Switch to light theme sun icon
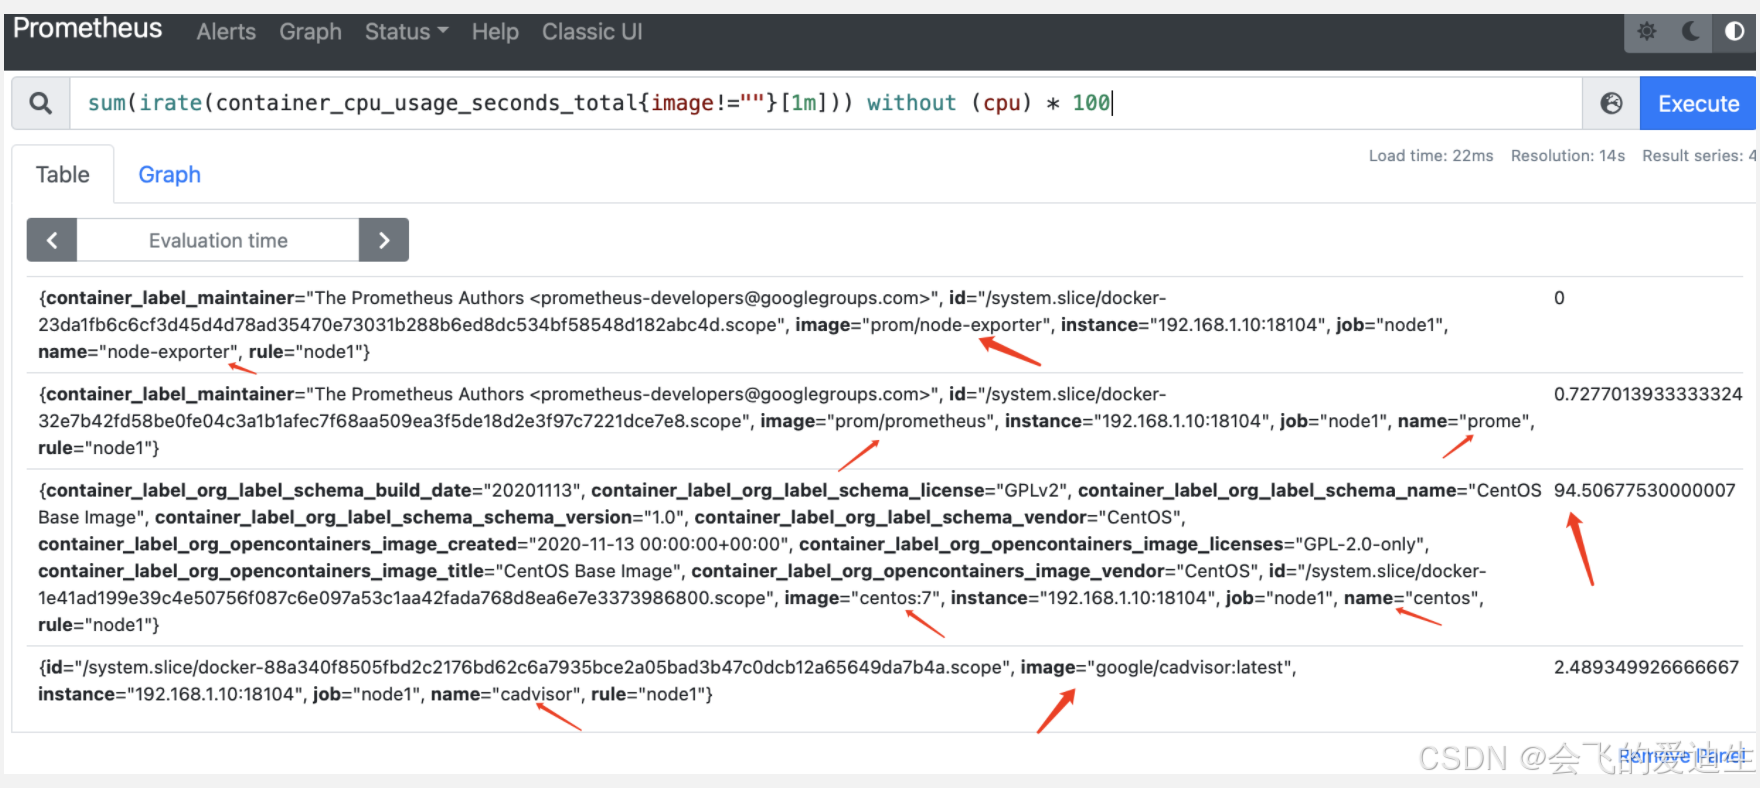Viewport: 1760px width, 788px height. point(1647,32)
